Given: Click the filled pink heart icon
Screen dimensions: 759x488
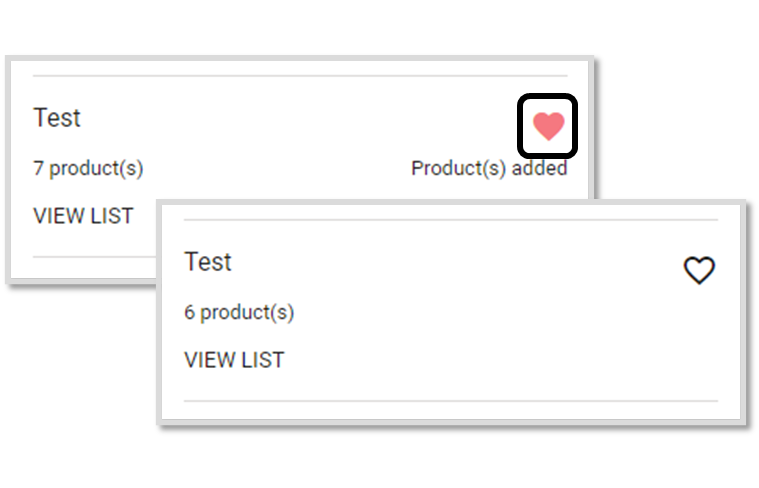Looking at the screenshot, I should (548, 126).
